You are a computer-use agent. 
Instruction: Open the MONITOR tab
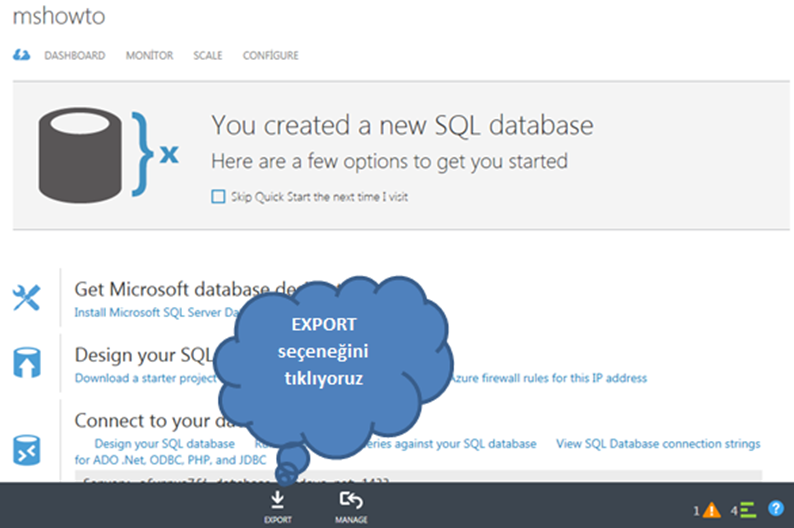tap(149, 55)
